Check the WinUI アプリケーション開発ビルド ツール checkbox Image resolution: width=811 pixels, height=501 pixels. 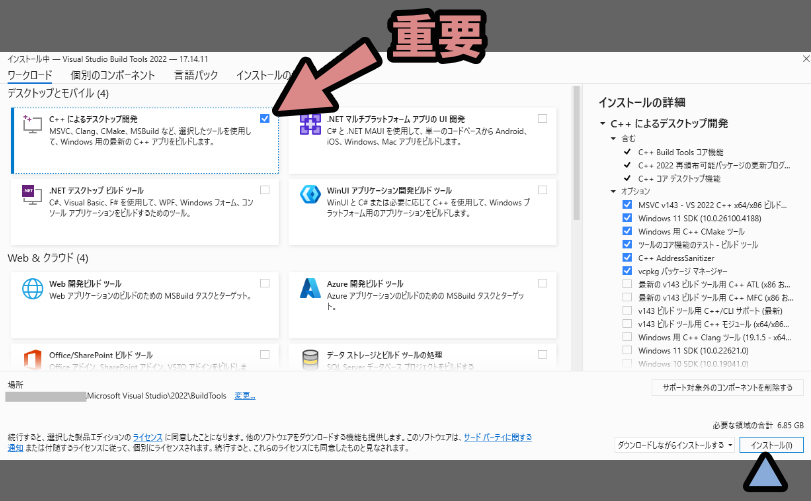tap(543, 190)
